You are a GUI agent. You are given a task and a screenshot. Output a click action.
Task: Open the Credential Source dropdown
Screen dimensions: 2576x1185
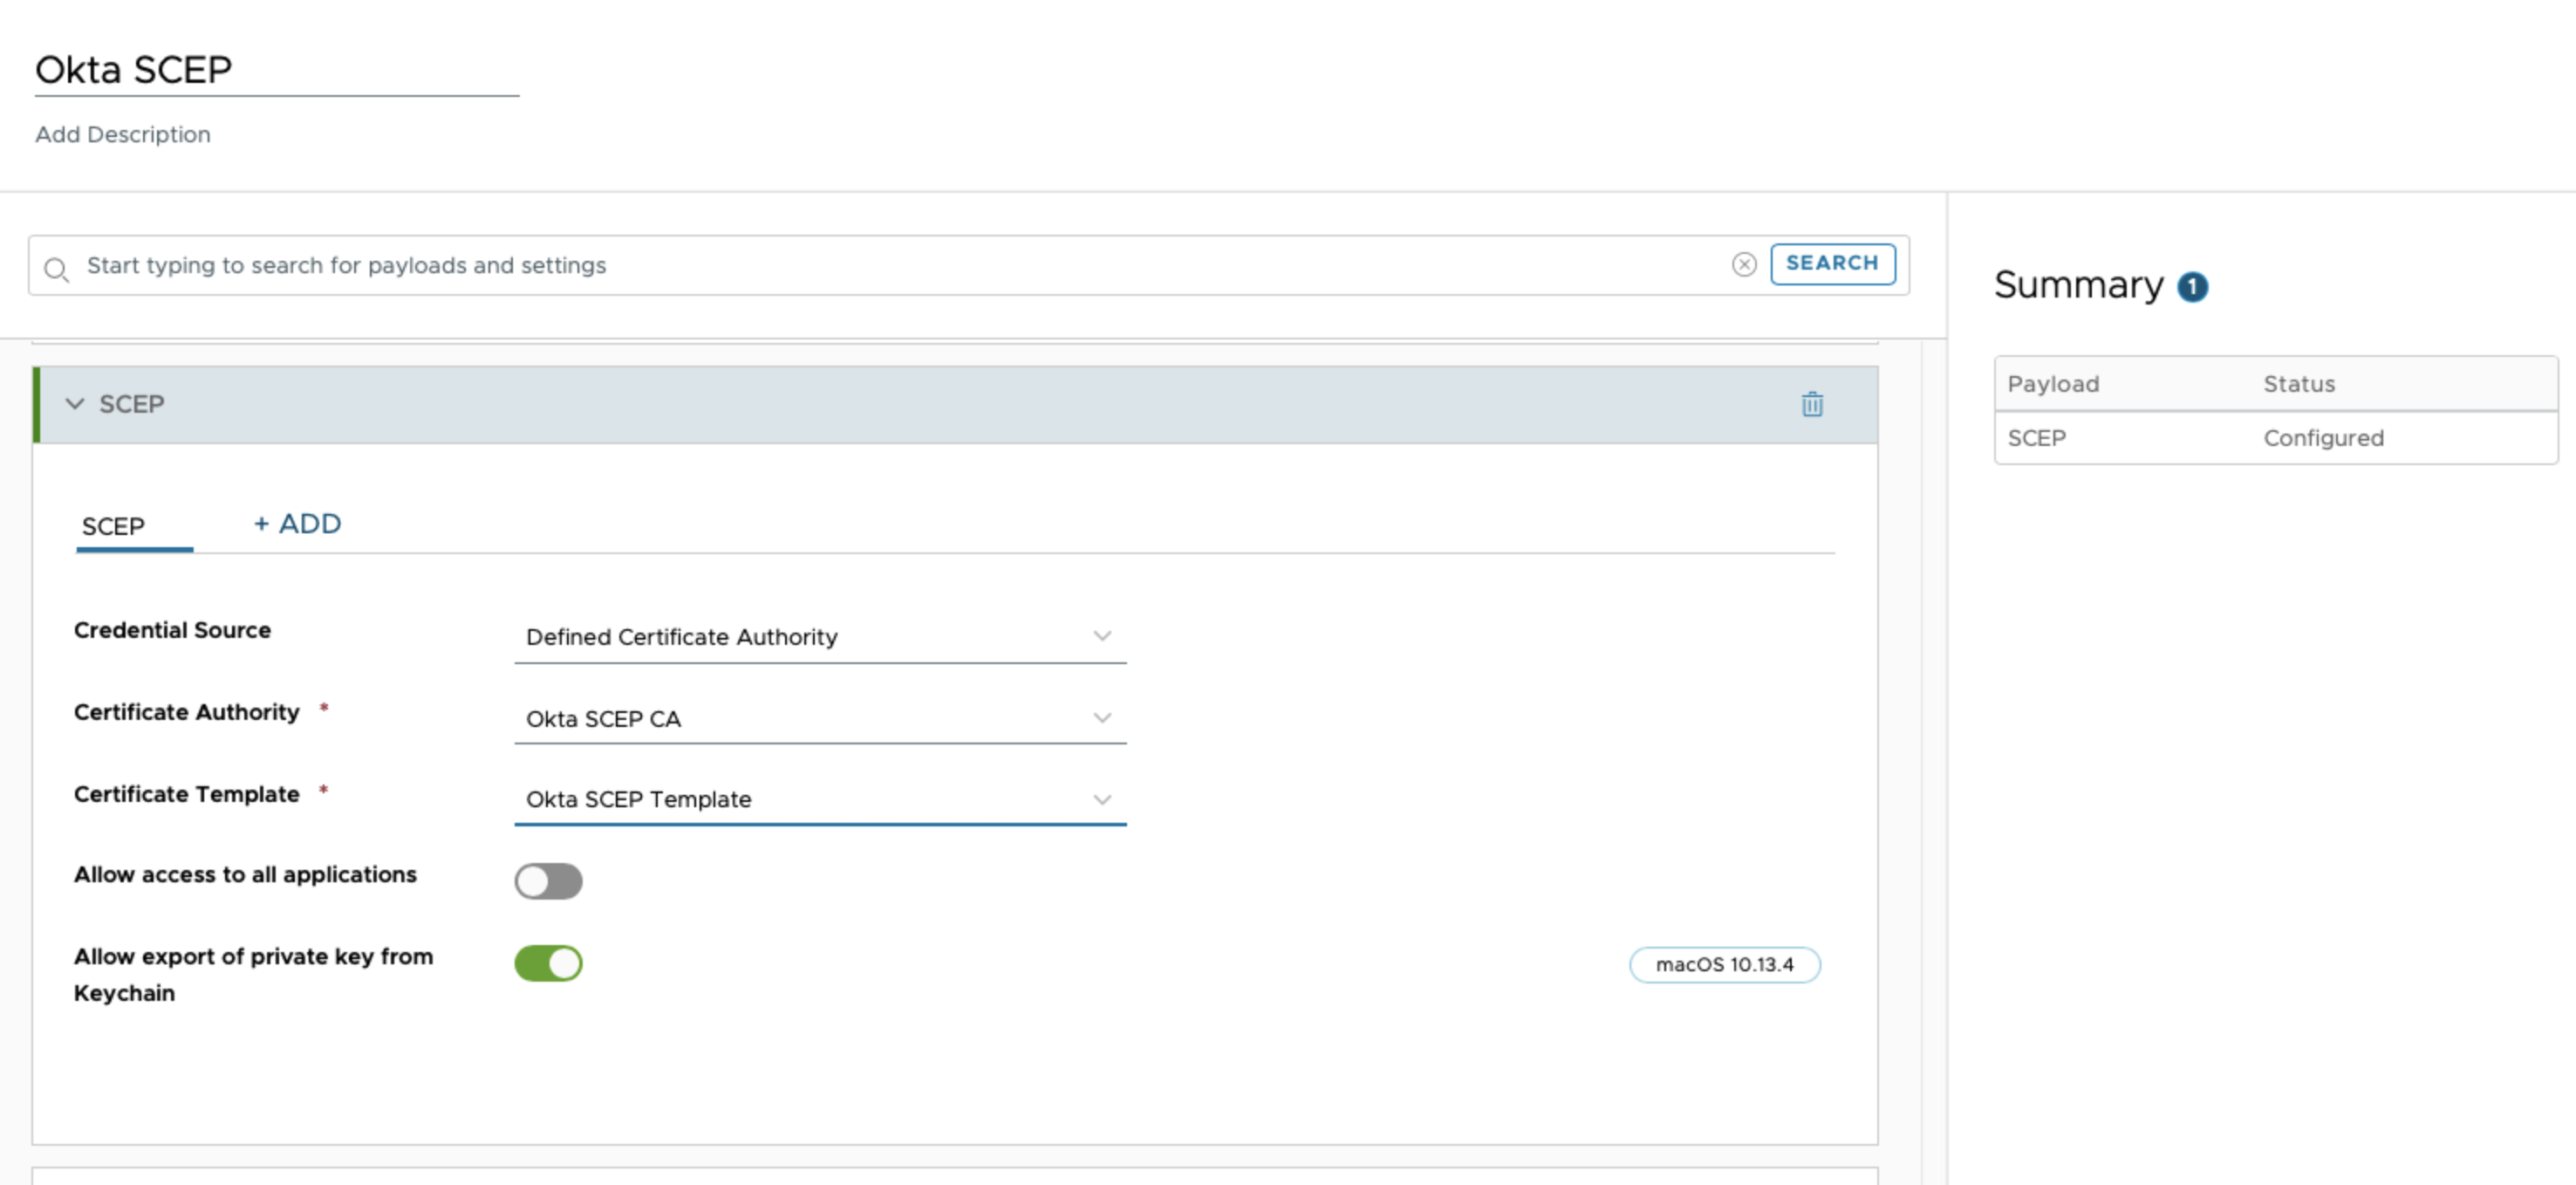(820, 637)
